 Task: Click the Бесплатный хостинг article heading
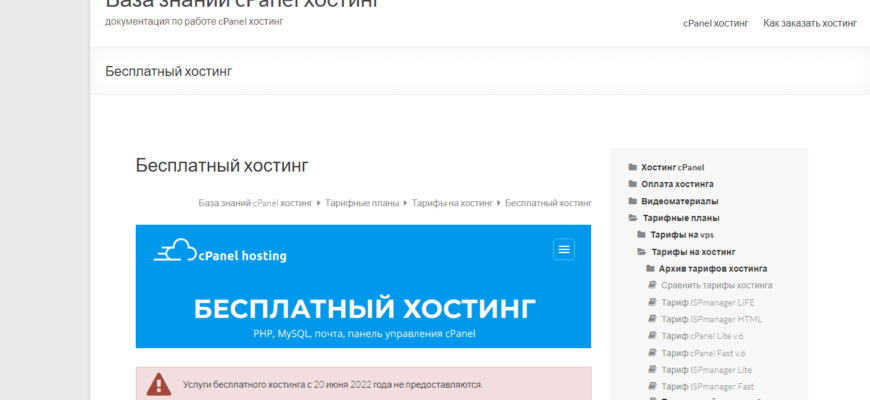pyautogui.click(x=222, y=165)
